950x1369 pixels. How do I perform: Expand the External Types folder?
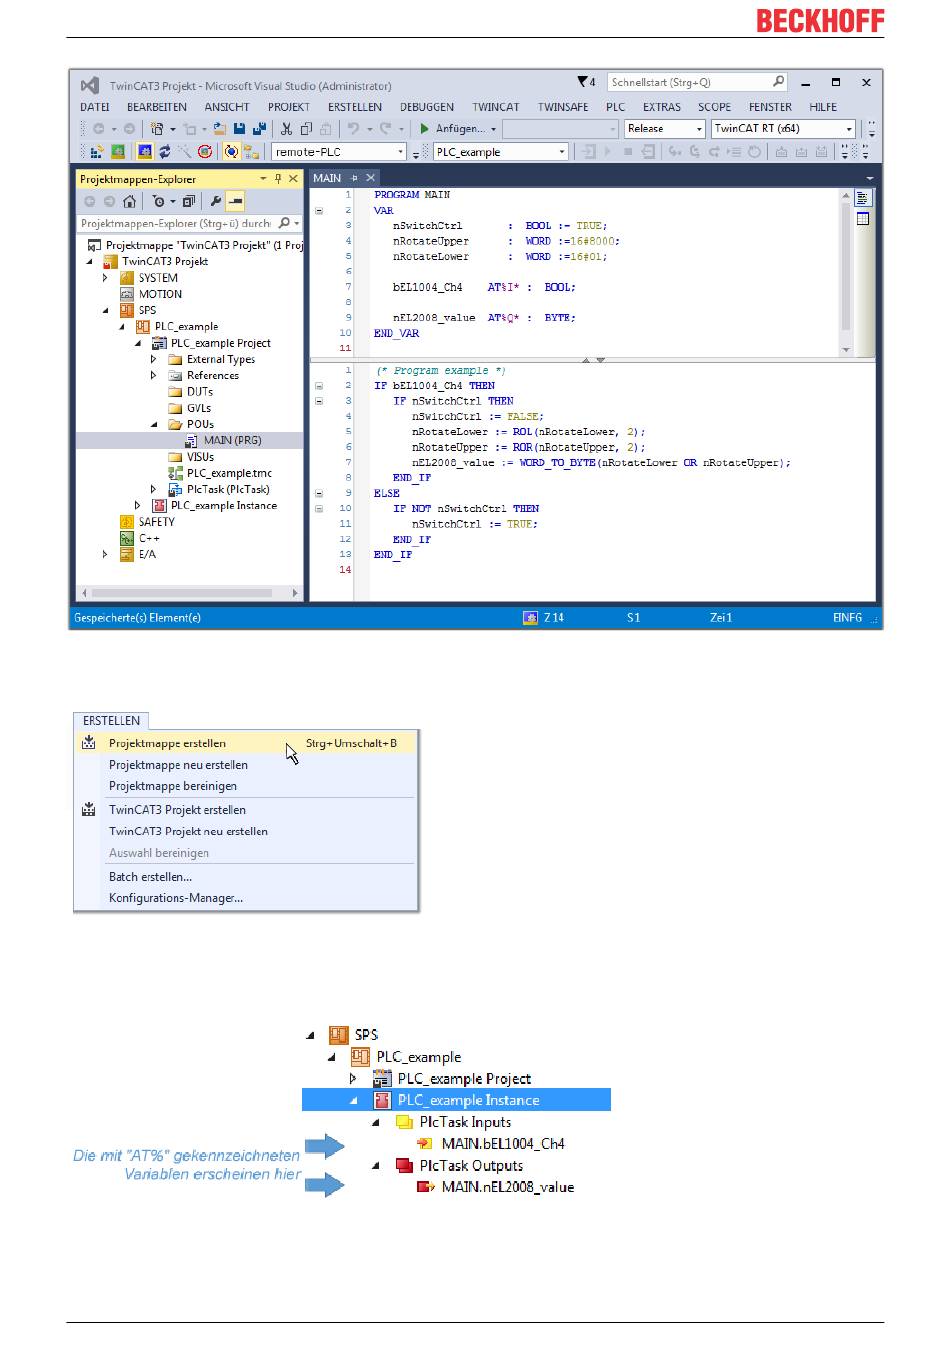(153, 359)
